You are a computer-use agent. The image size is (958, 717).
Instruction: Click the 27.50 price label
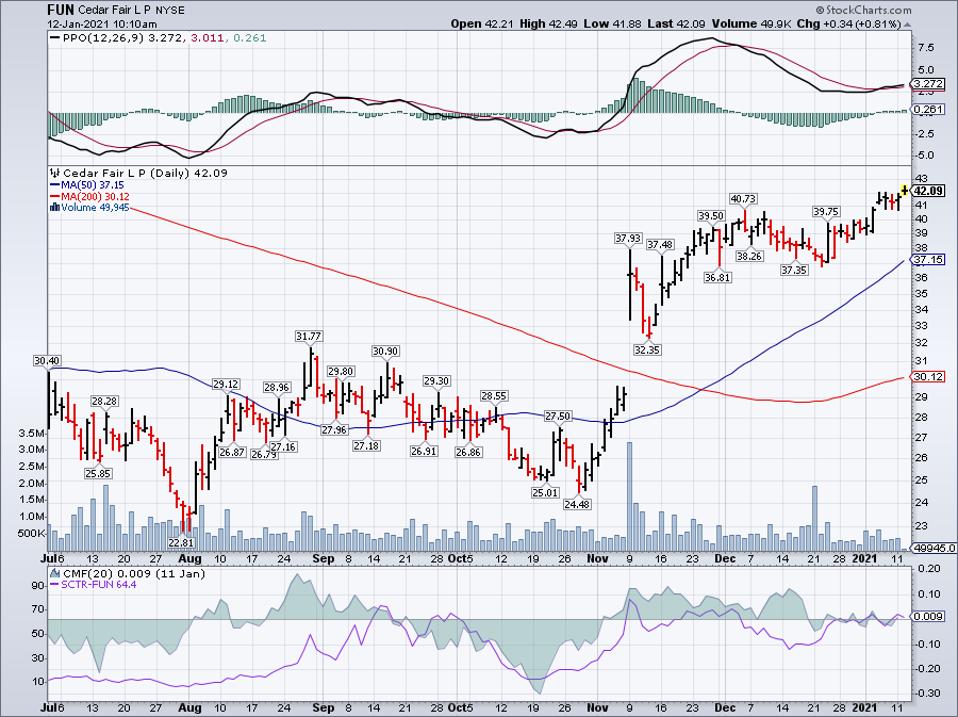click(558, 416)
